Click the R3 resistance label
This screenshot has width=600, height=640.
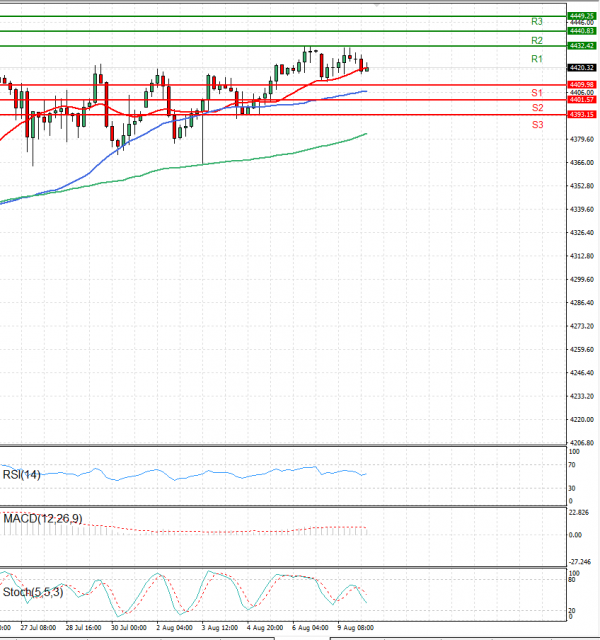coord(537,22)
